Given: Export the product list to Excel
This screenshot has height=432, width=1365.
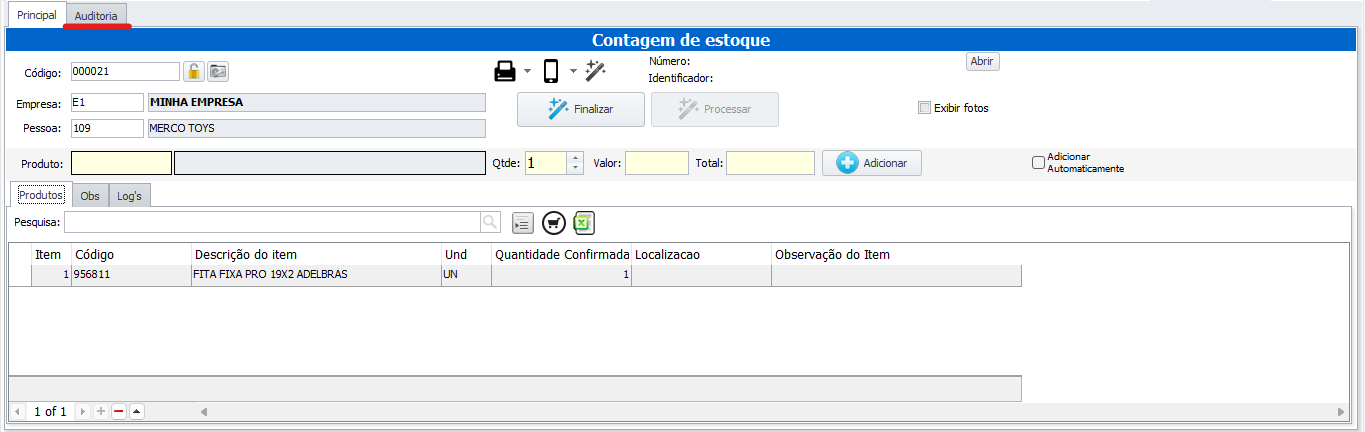Looking at the screenshot, I should [585, 222].
